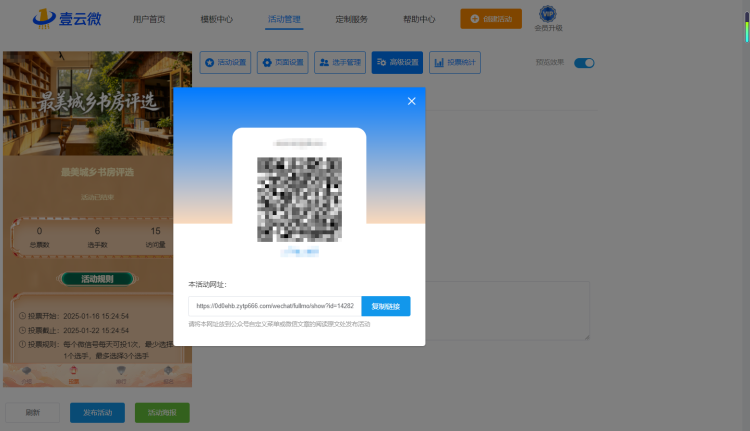
Task: Click the QR code image in dialog
Action: click(299, 199)
